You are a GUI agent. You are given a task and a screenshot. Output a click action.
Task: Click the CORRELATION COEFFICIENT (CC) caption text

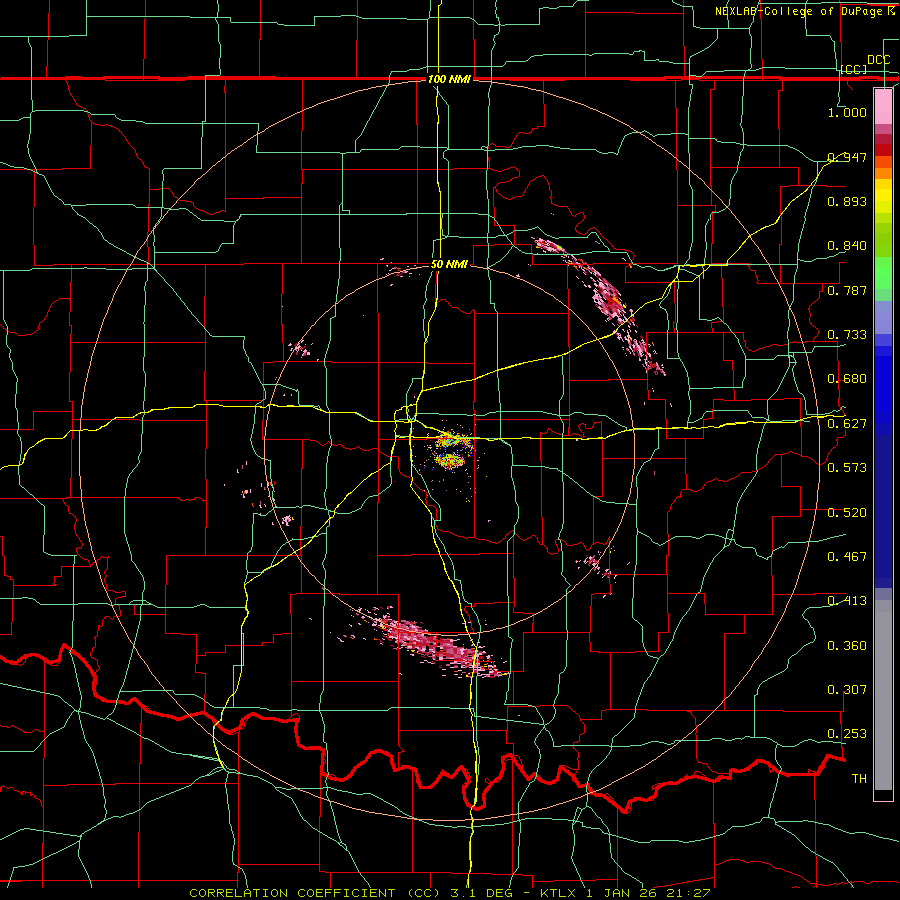point(315,893)
